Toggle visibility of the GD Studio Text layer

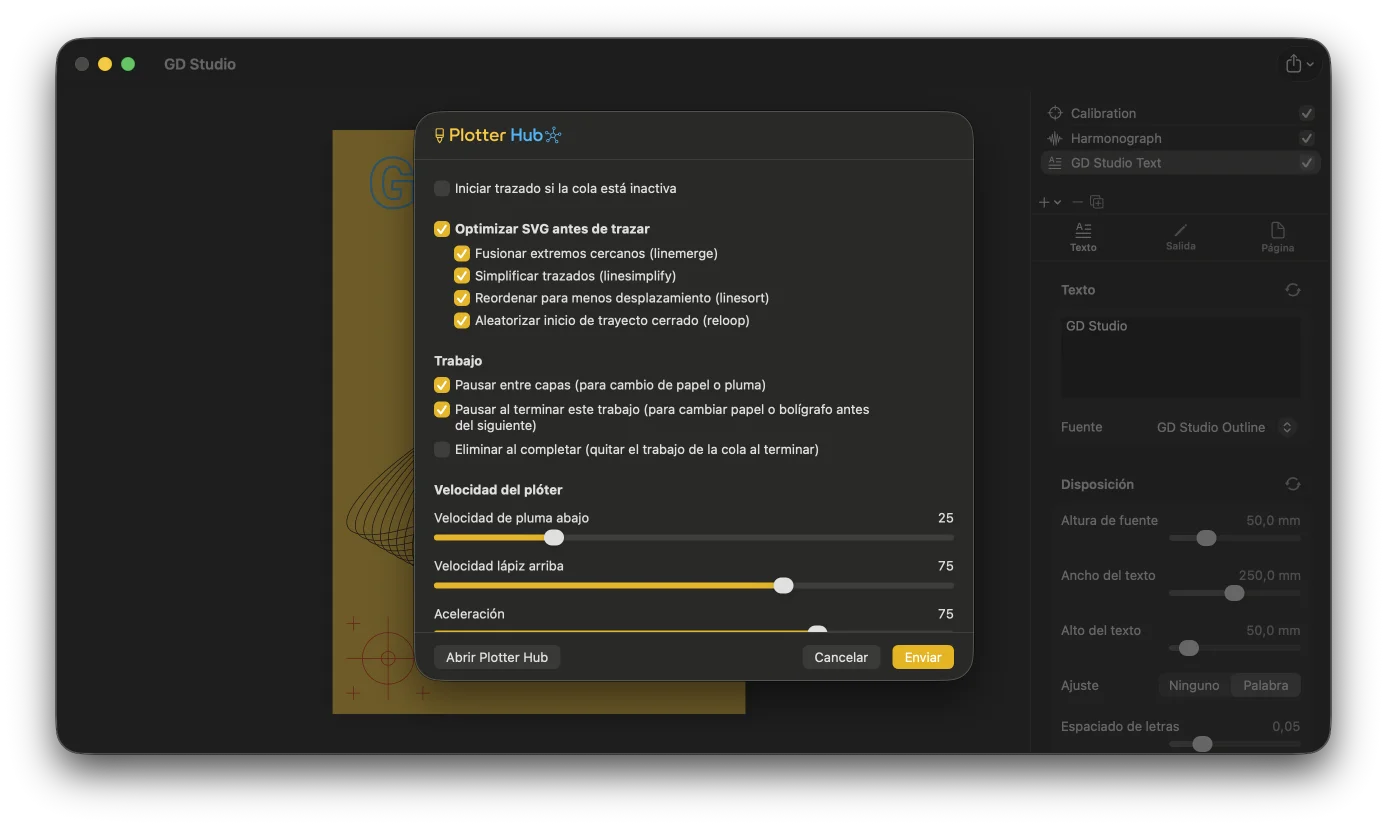pos(1306,163)
